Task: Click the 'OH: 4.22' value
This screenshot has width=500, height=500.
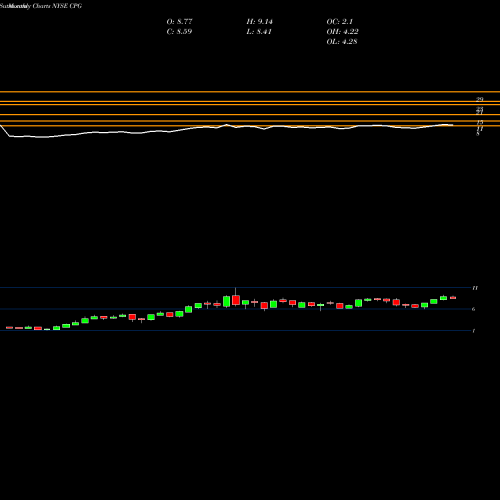Action: coord(342,32)
